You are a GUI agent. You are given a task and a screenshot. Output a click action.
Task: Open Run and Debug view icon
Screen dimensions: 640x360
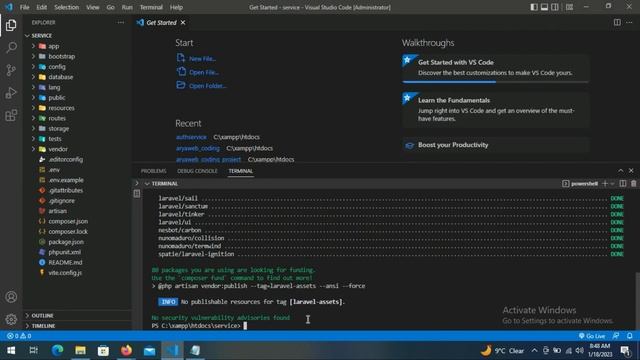[x=11, y=93]
